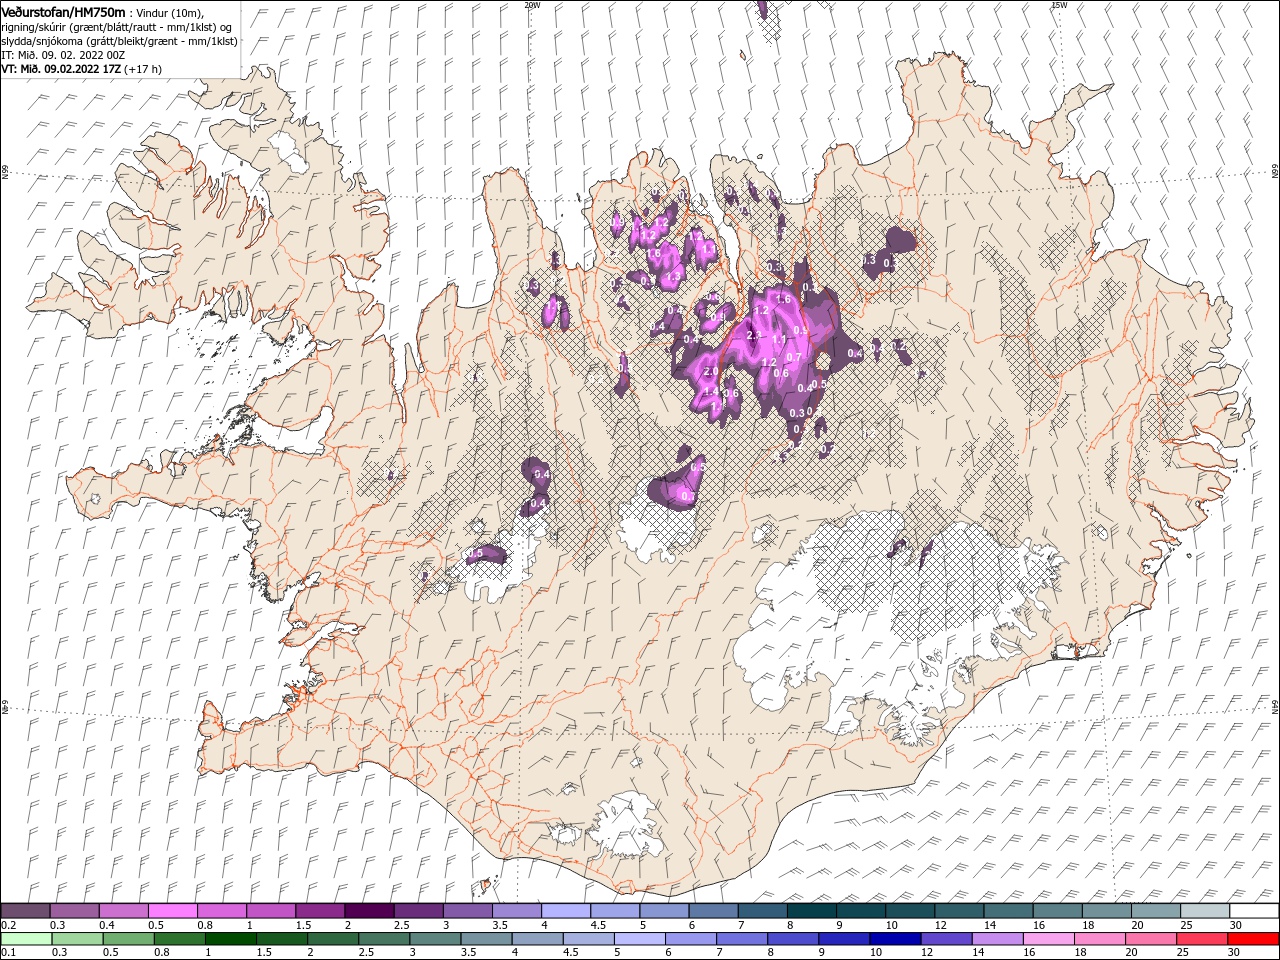Screen dimensions: 1280x960
Task: Click the 'IT: Mið. 09. 02. 2022 00Z' line
Action: (x=63, y=55)
